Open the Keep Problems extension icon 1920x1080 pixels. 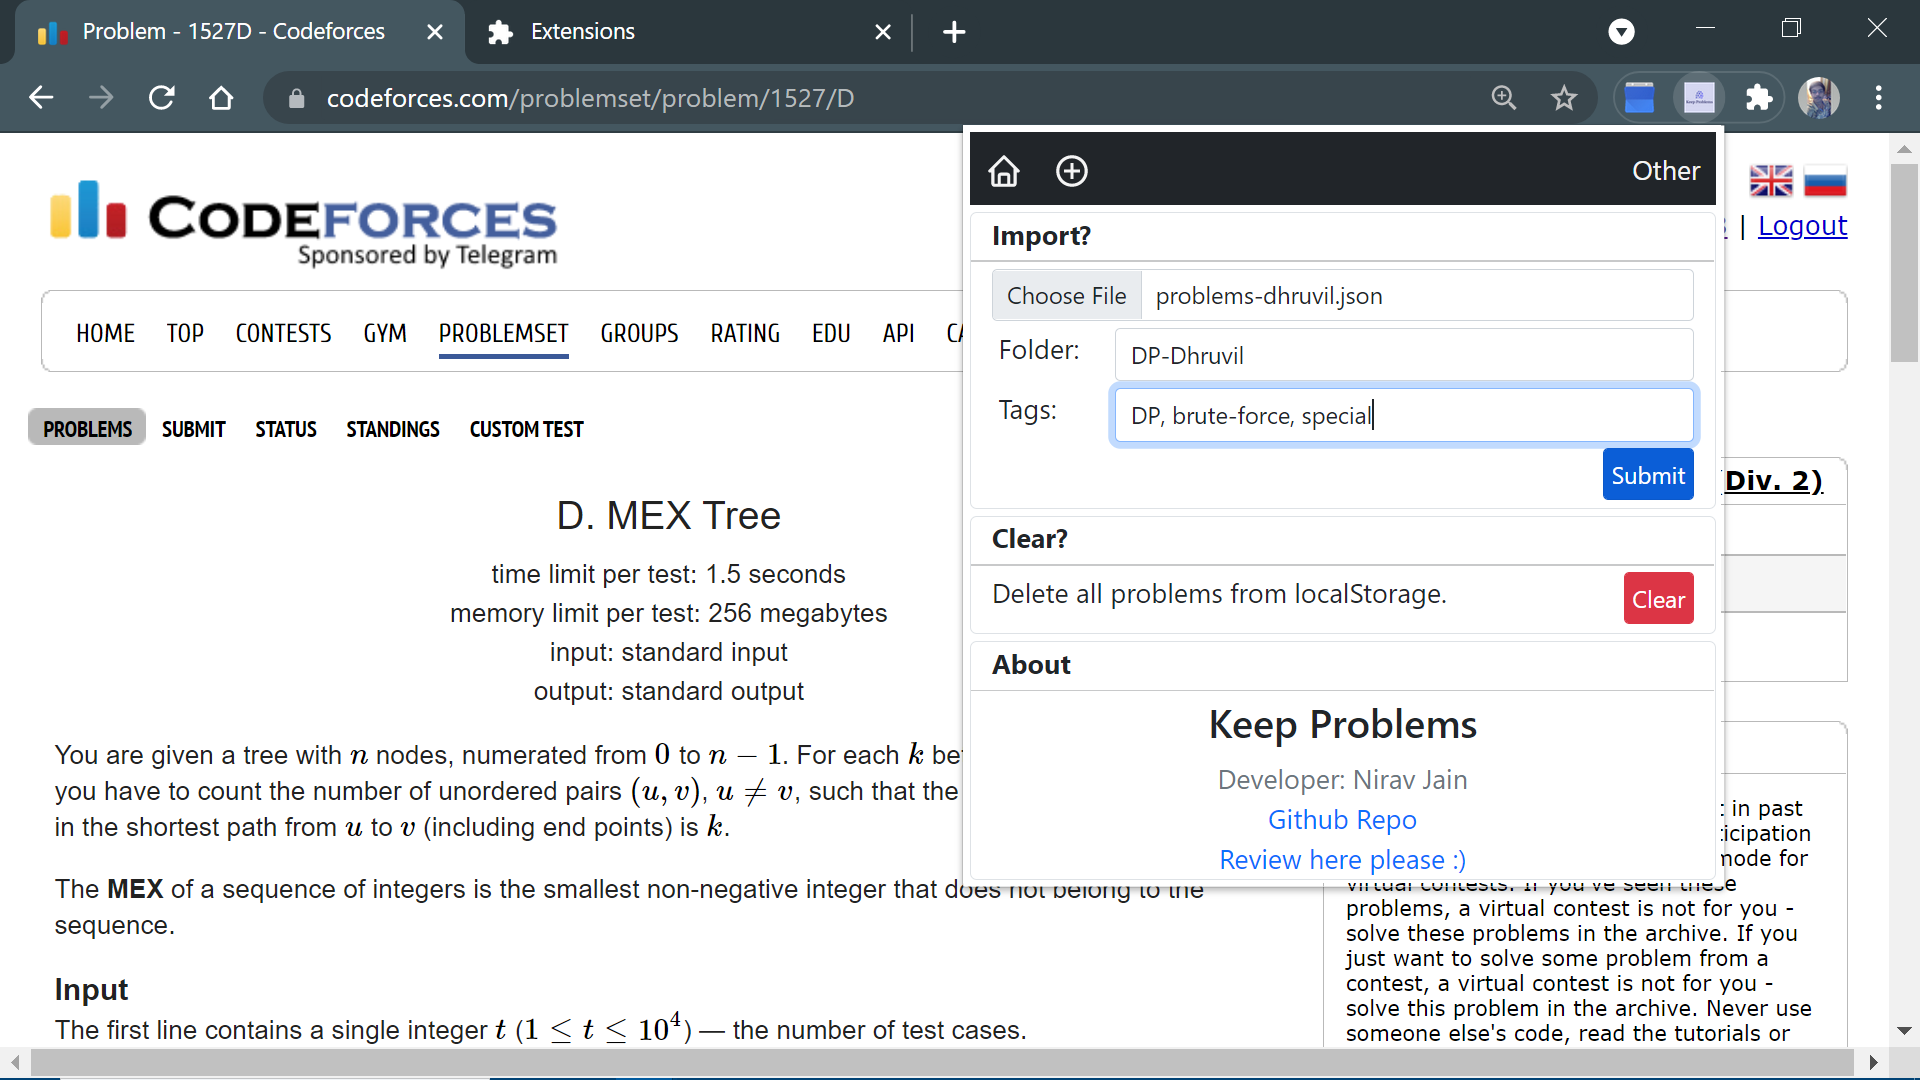(1699, 98)
